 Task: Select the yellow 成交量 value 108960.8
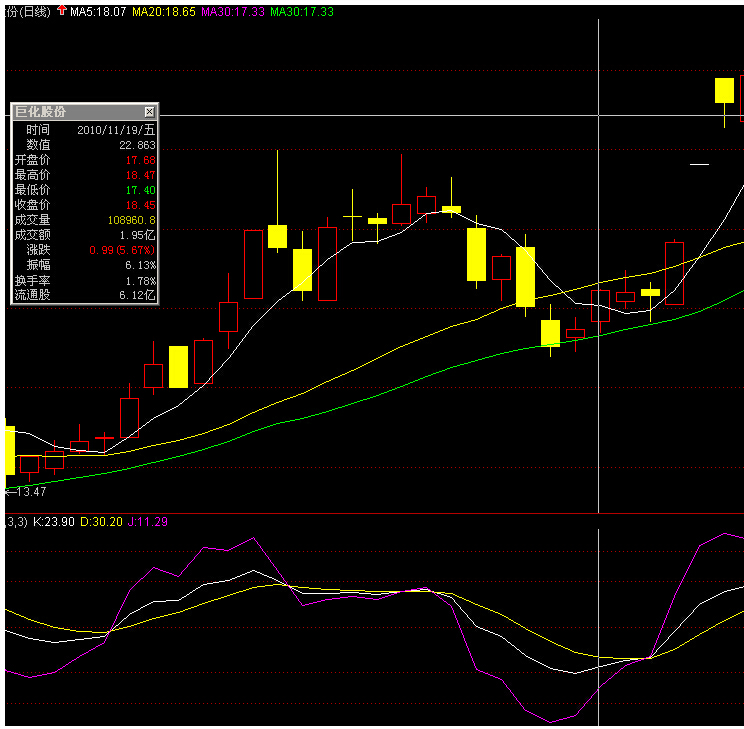click(x=131, y=220)
